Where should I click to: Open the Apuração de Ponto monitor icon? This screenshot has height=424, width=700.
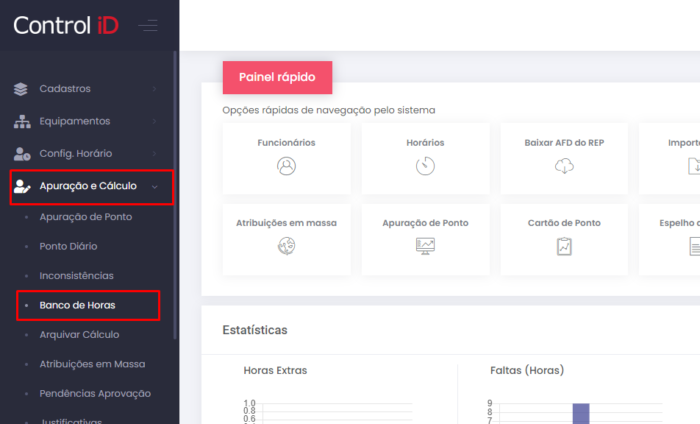pyautogui.click(x=425, y=246)
